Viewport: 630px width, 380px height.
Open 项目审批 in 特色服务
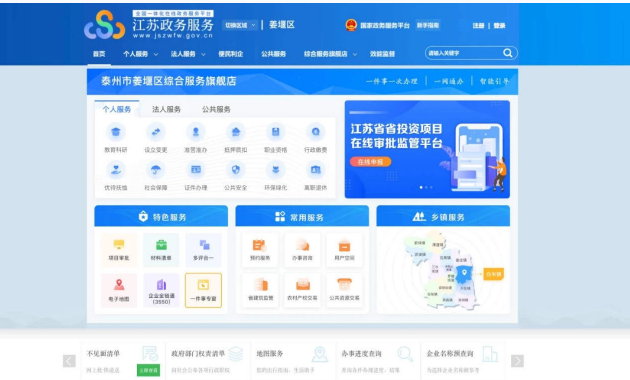(119, 250)
